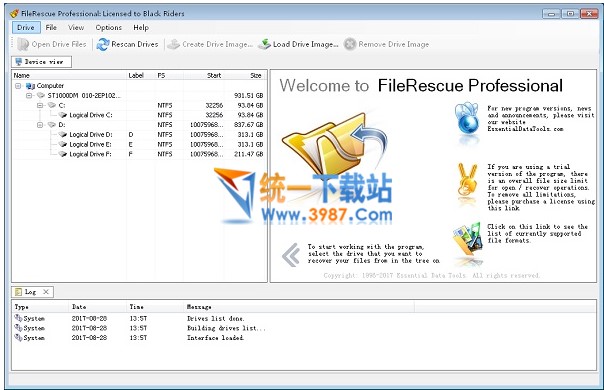Open the Help menu
604x390 pixels.
[141, 27]
